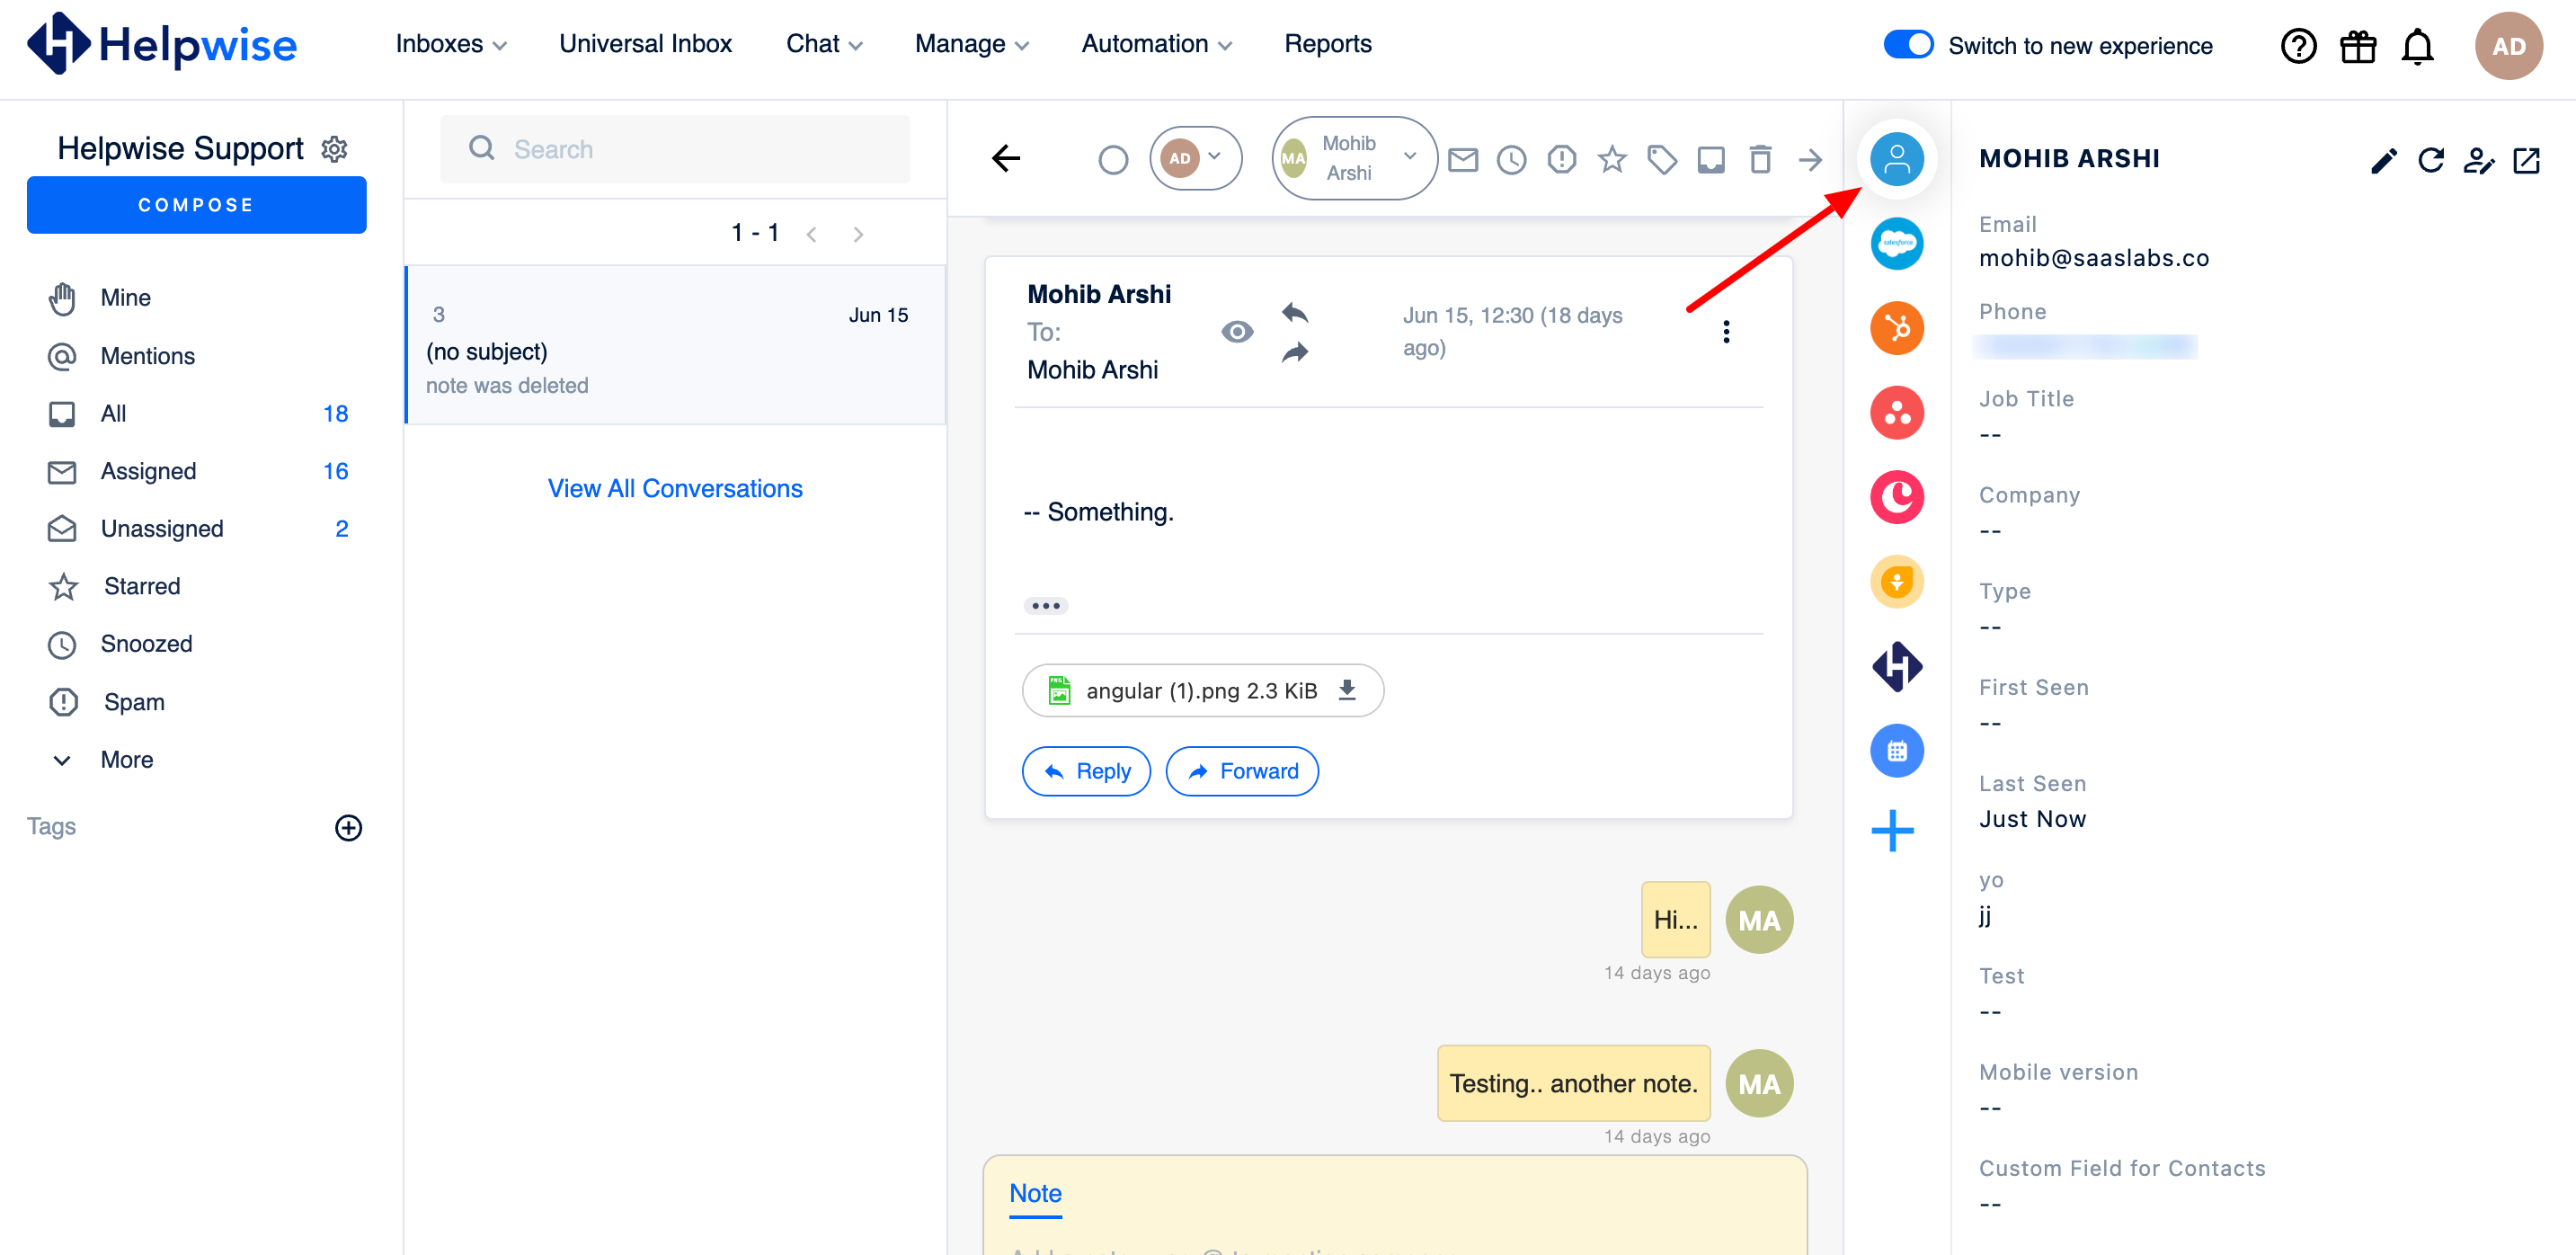Expand the Chat menu
The width and height of the screenshot is (2576, 1255).
(824, 44)
